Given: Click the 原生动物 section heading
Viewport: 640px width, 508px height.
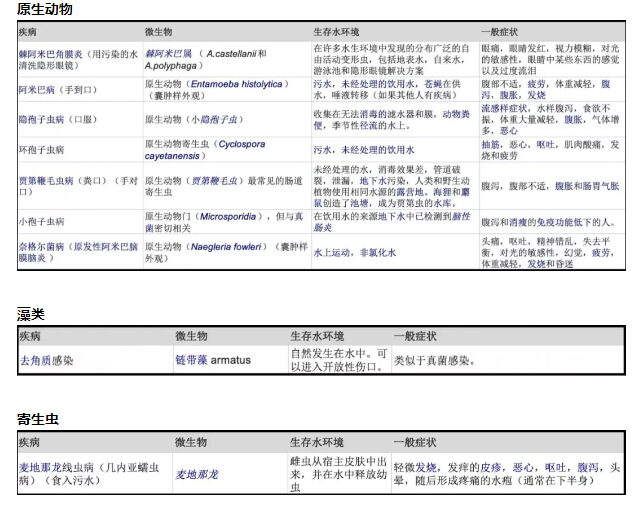Looking at the screenshot, I should [45, 10].
